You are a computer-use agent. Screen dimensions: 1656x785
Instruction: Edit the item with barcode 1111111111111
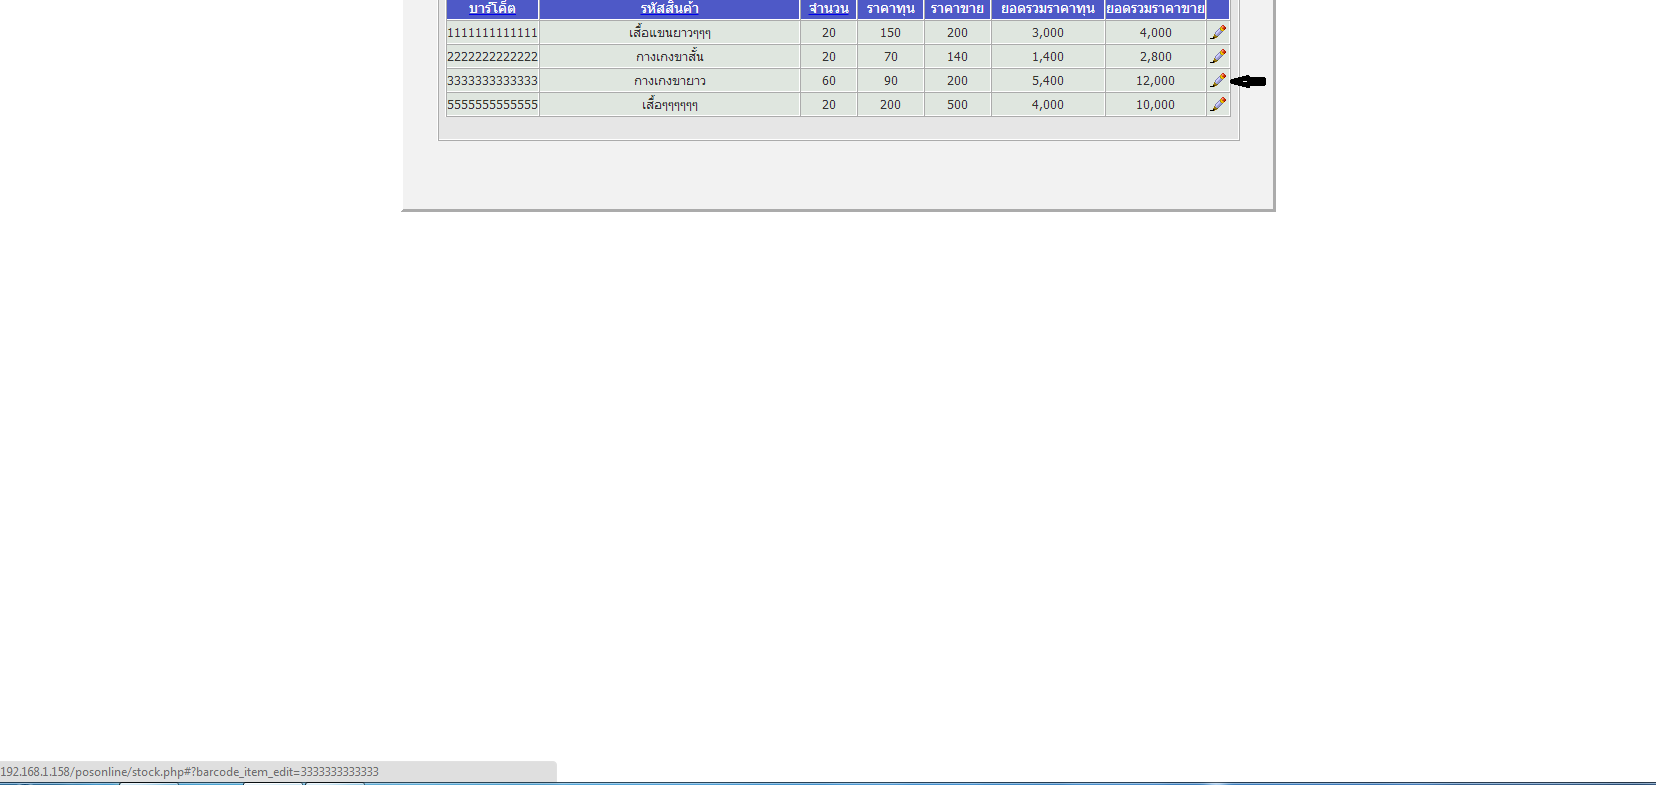coord(1218,32)
